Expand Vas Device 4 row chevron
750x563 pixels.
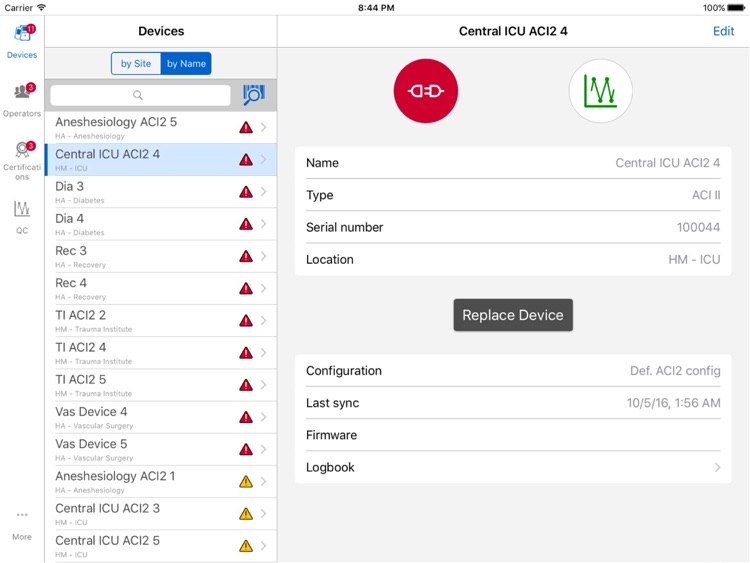pos(264,417)
